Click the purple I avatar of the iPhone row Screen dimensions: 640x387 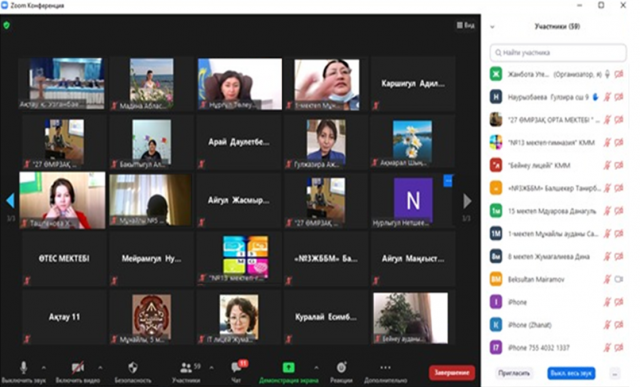coord(496,302)
